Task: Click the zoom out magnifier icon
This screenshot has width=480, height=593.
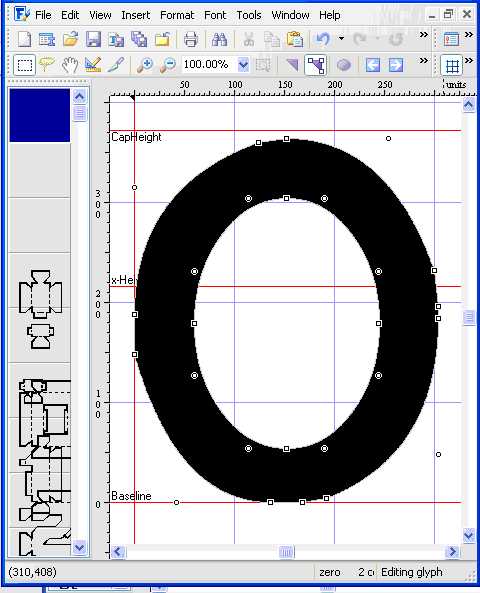Action: (168, 65)
